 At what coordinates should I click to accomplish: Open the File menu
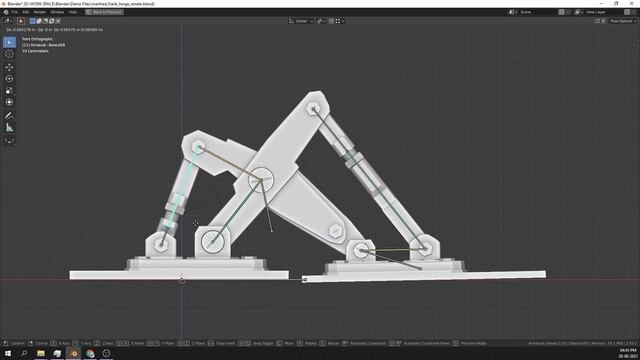point(15,12)
